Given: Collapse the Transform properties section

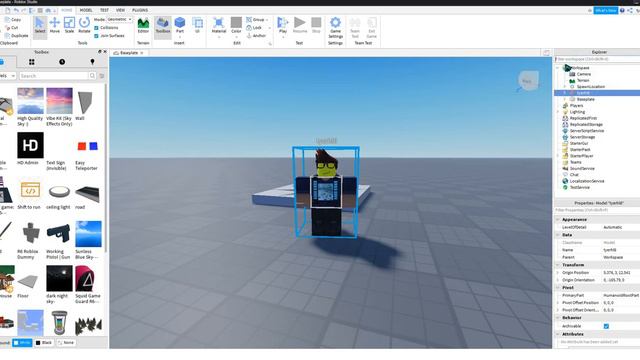Looking at the screenshot, I should tap(558, 265).
